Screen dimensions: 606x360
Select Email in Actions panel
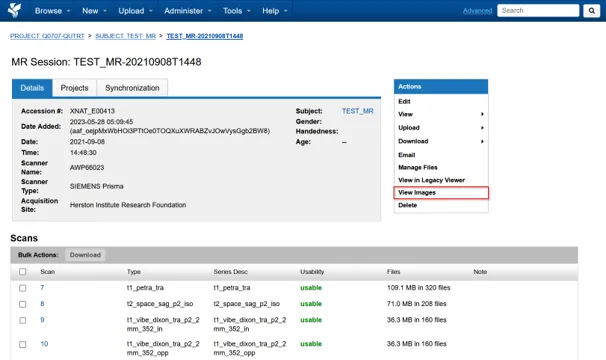407,155
